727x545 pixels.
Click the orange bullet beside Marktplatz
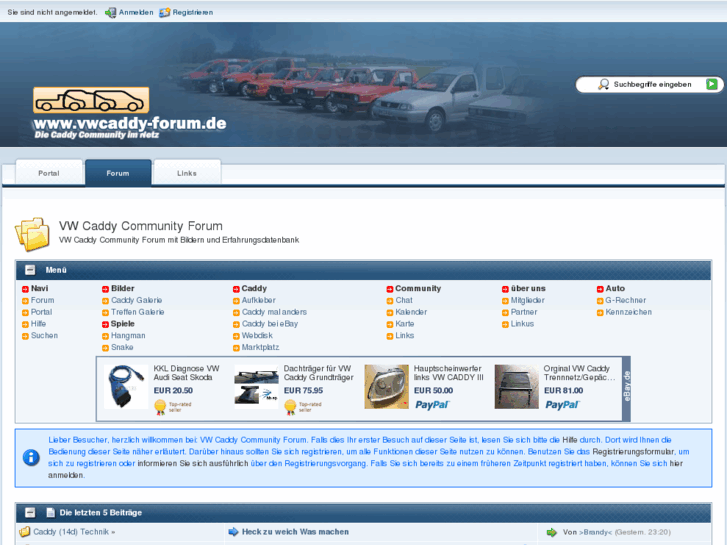click(236, 347)
